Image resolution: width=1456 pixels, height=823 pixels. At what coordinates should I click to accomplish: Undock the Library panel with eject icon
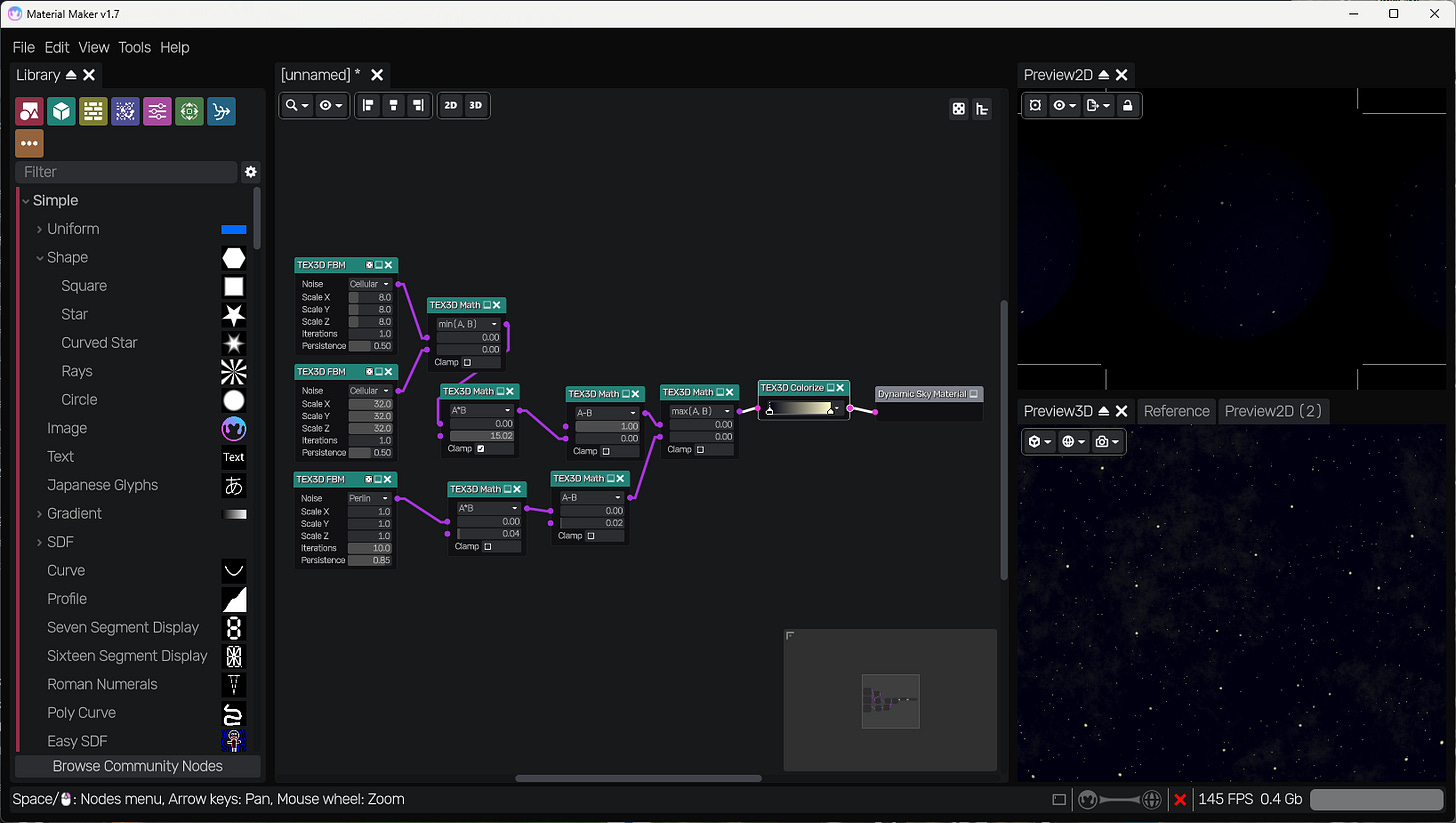click(71, 75)
